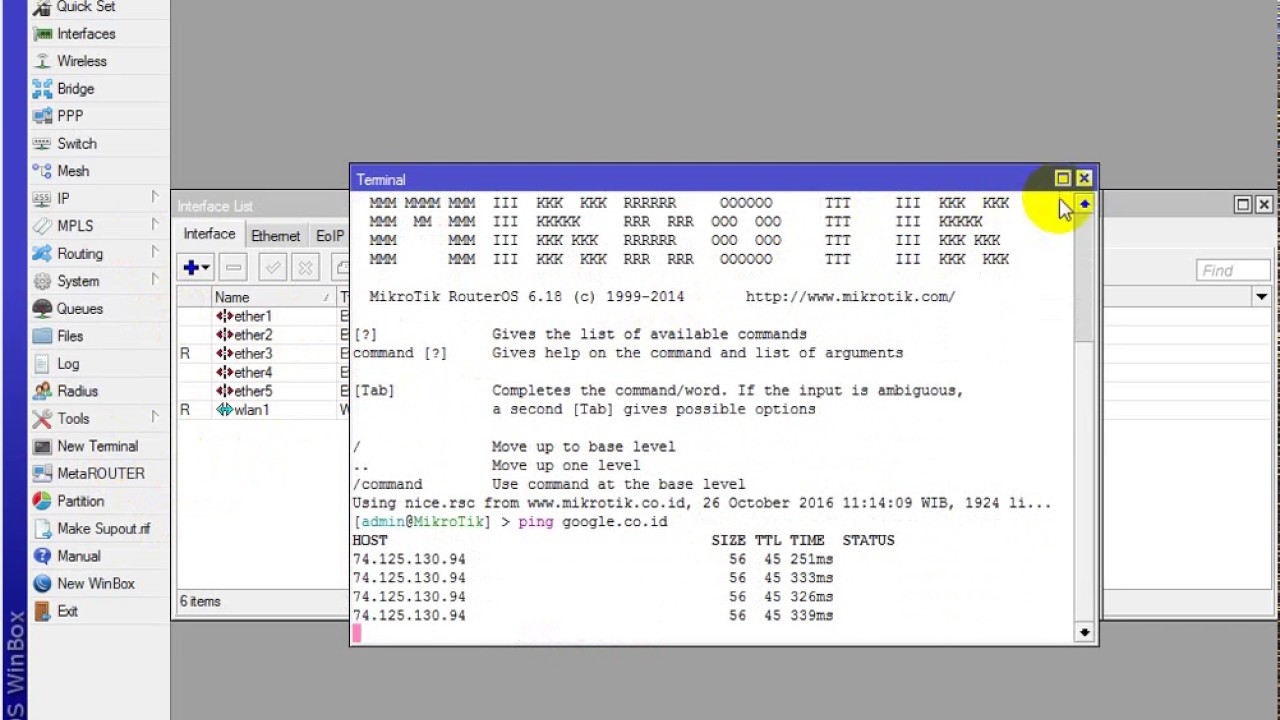Switch to the Interface tab

tap(209, 234)
